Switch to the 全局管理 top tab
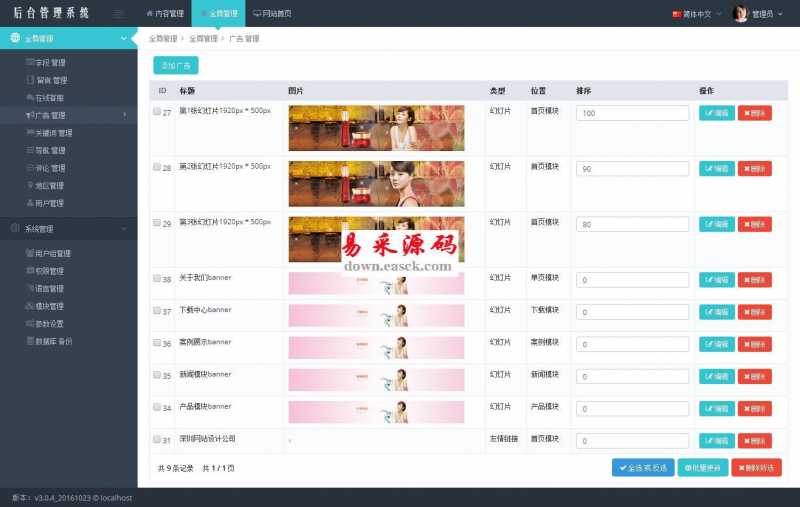The width and height of the screenshot is (800, 507). (218, 14)
